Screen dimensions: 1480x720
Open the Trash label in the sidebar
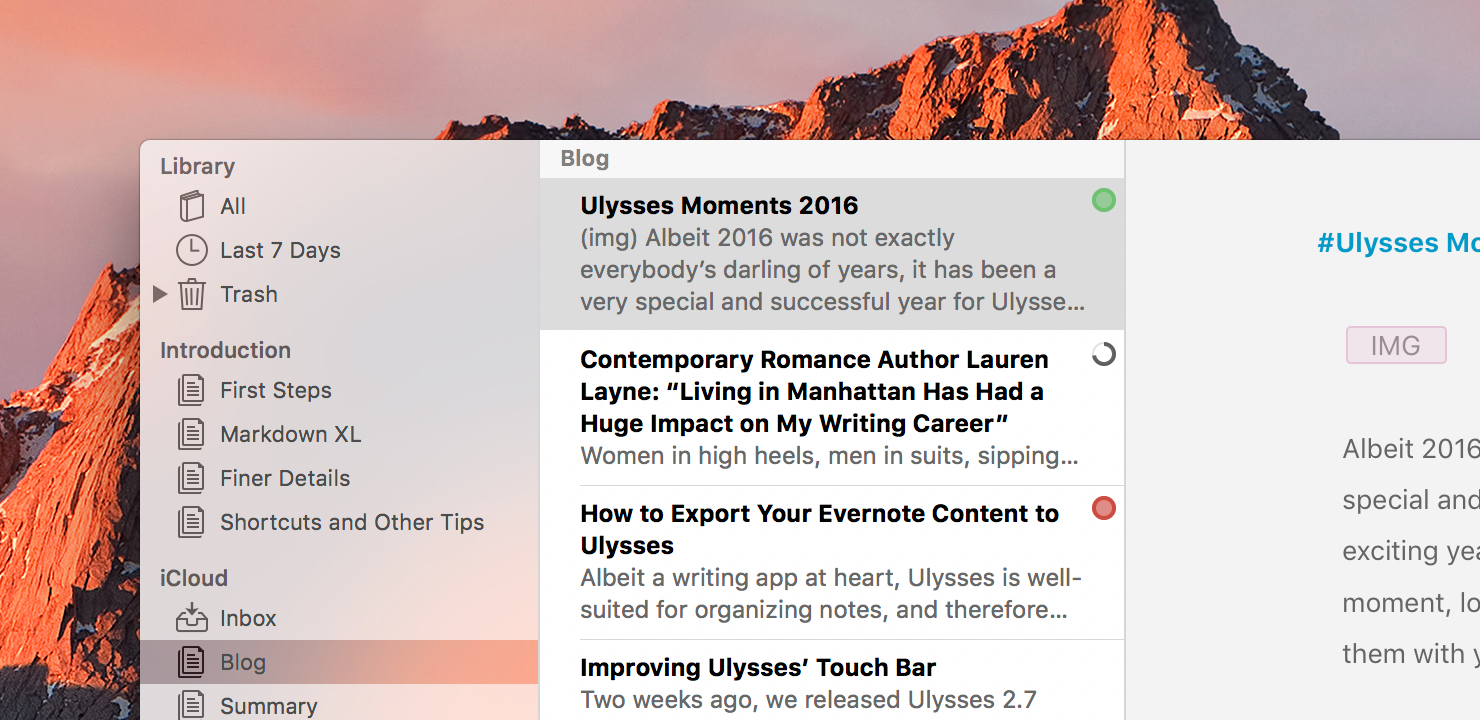point(249,294)
